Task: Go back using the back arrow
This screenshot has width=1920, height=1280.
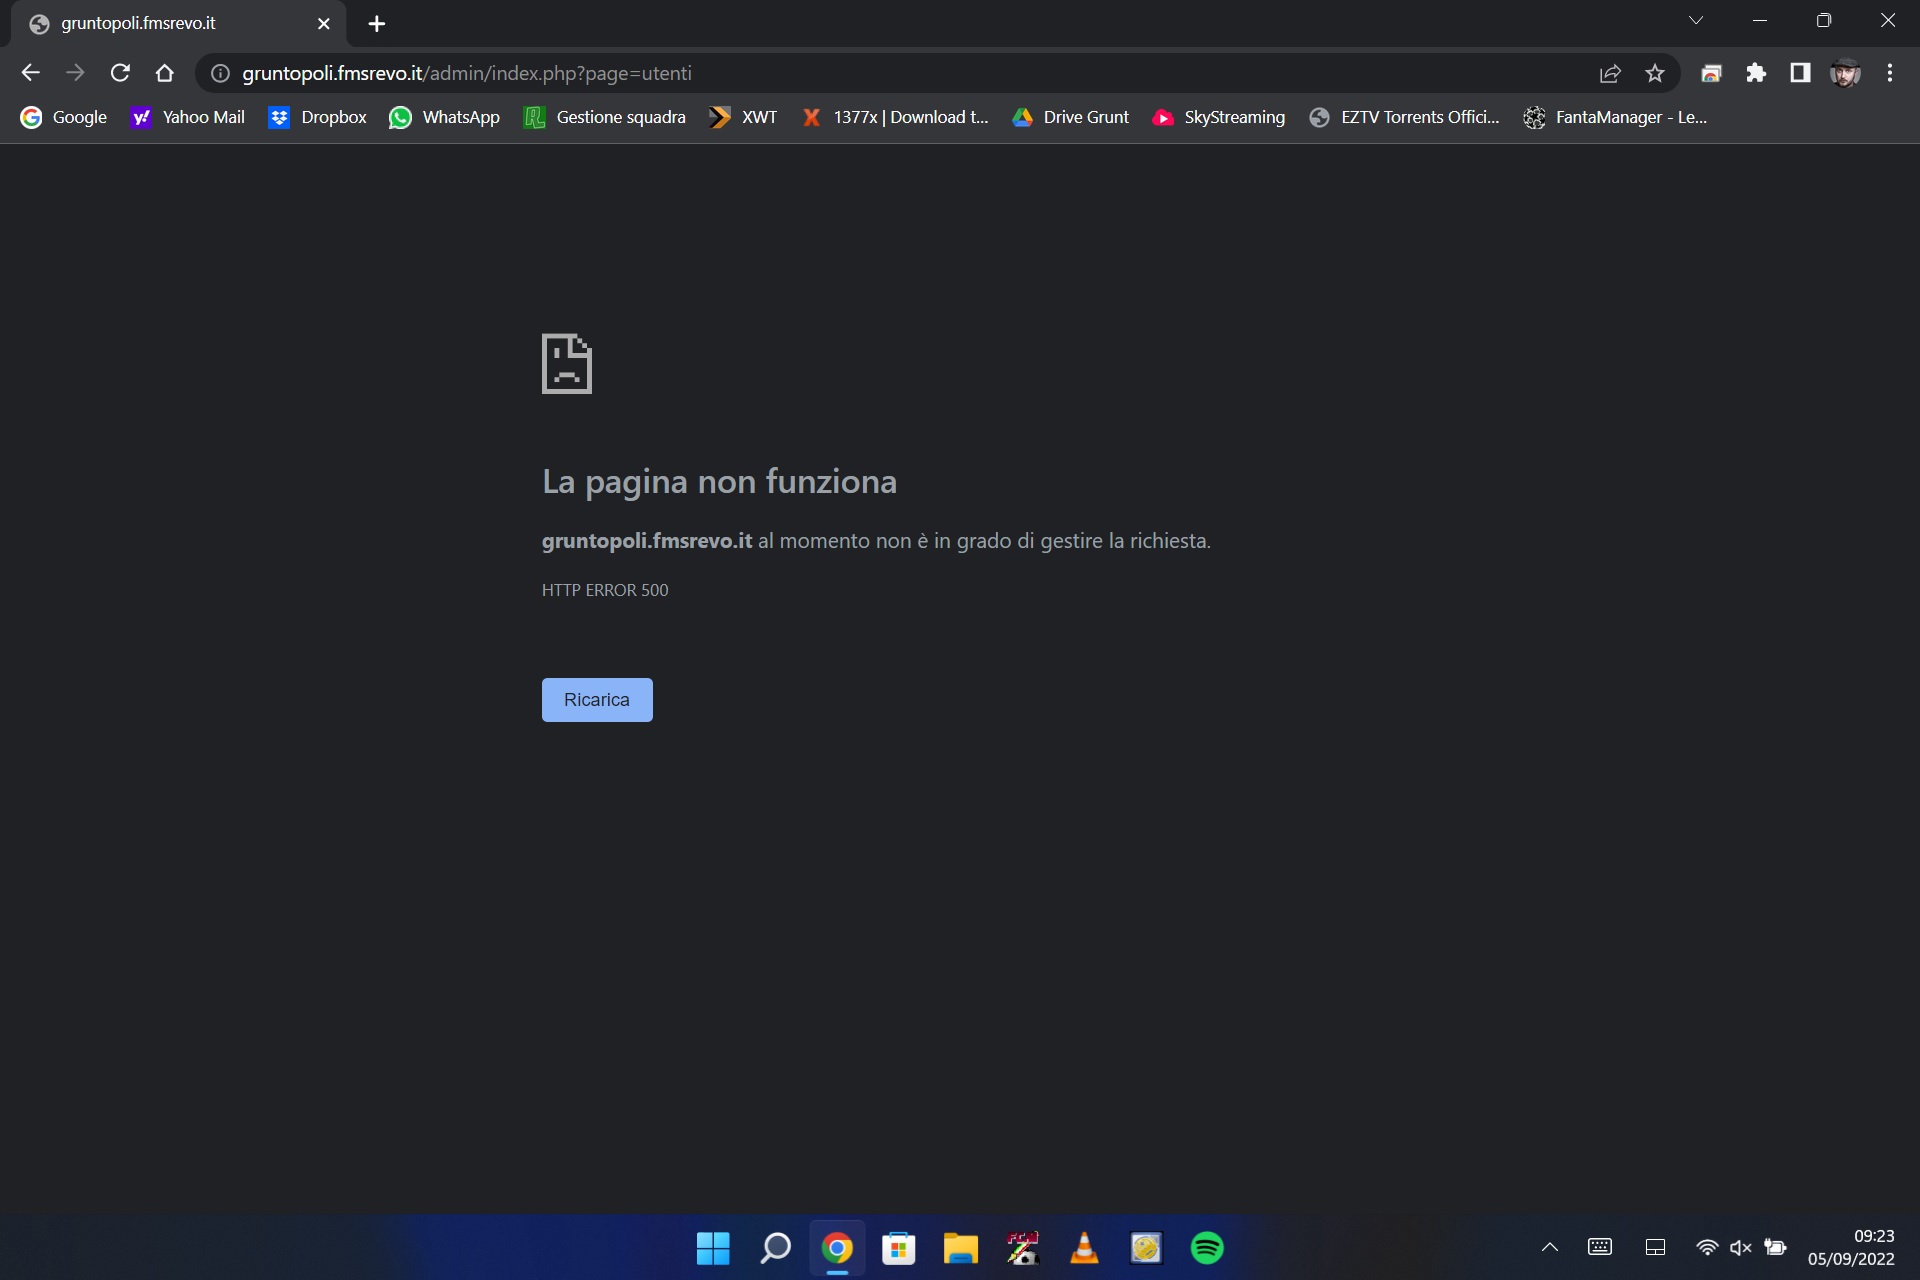Action: pyautogui.click(x=30, y=73)
